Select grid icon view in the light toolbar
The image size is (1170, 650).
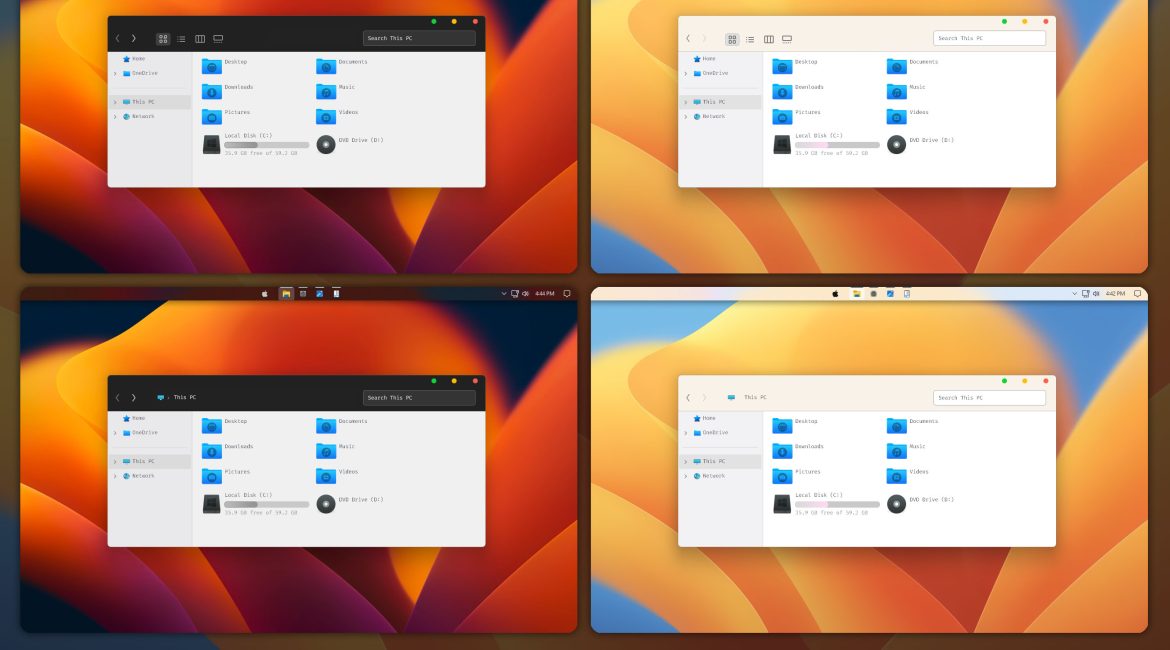point(732,39)
